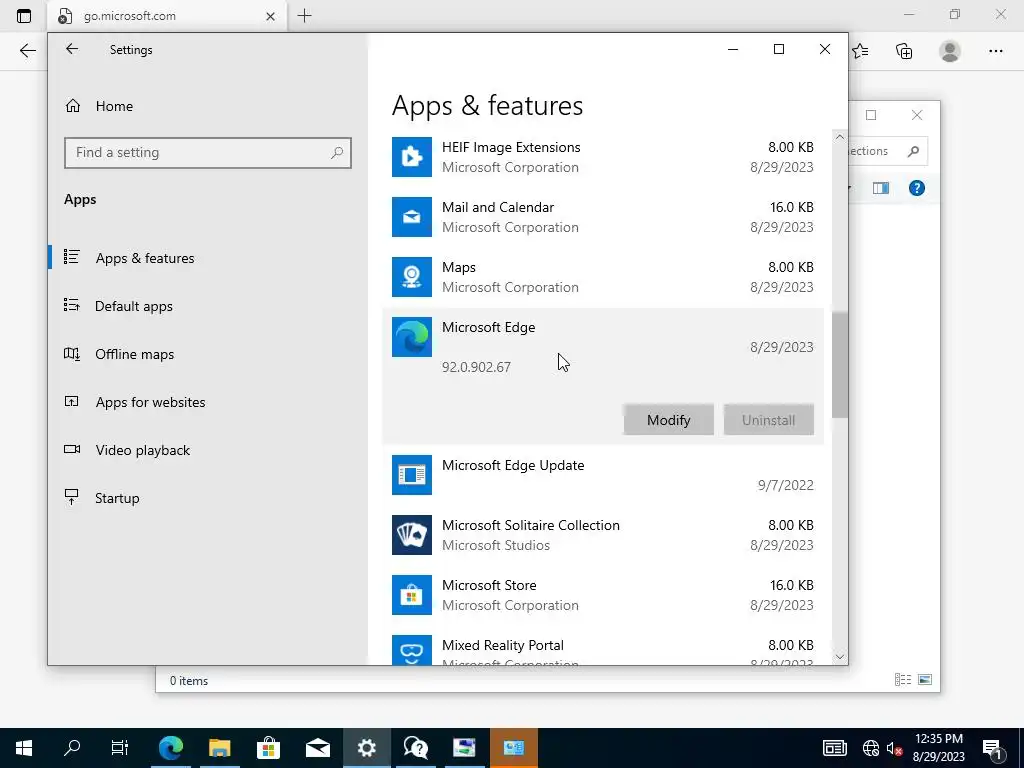Click the search magnifier in Find a setting
The image size is (1024, 768).
pos(336,153)
